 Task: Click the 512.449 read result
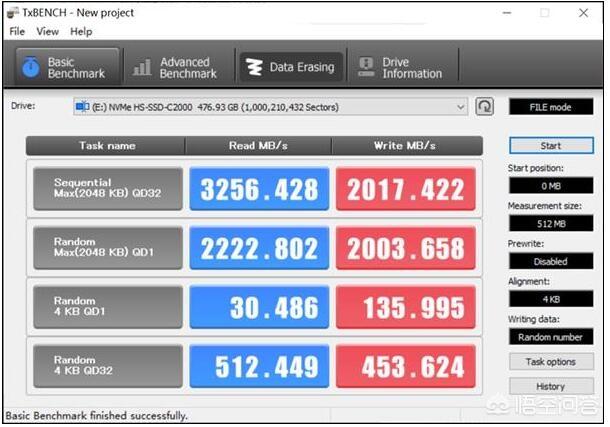[x=259, y=366]
